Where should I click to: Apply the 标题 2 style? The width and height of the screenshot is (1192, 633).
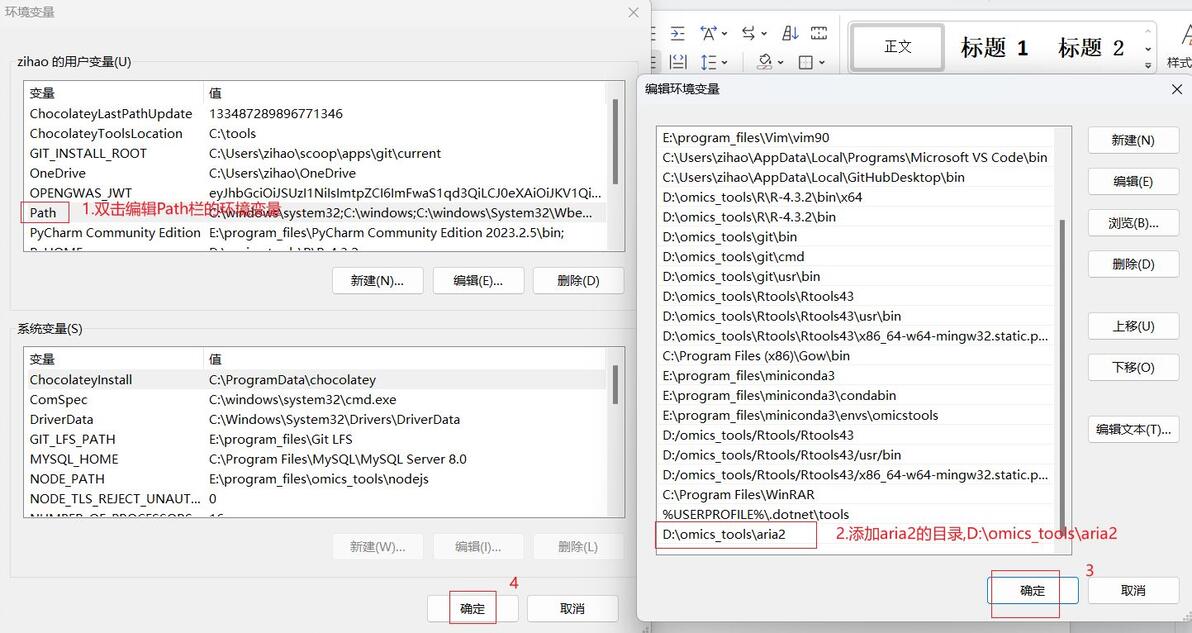point(1091,47)
